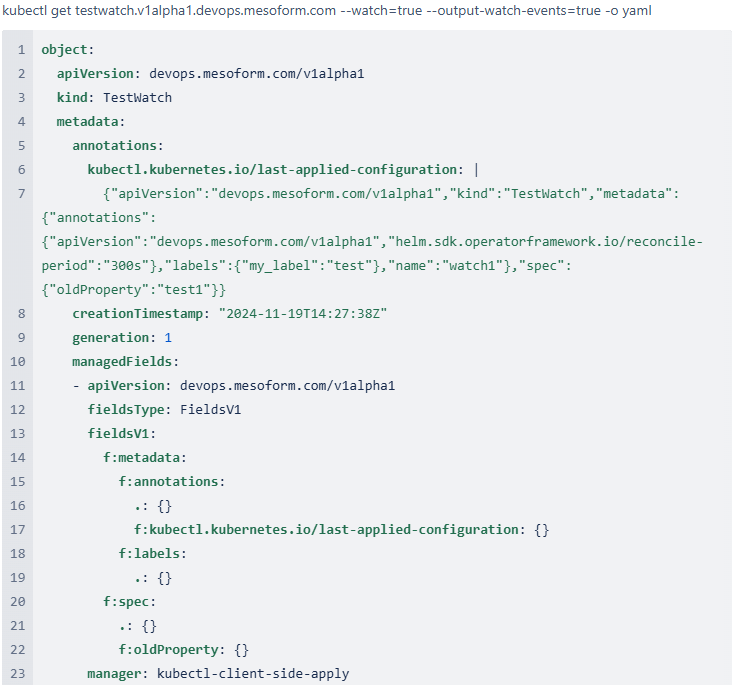Click the 'kubectl-client-side-apply' manager value
The width and height of the screenshot is (733, 685).
(x=253, y=673)
